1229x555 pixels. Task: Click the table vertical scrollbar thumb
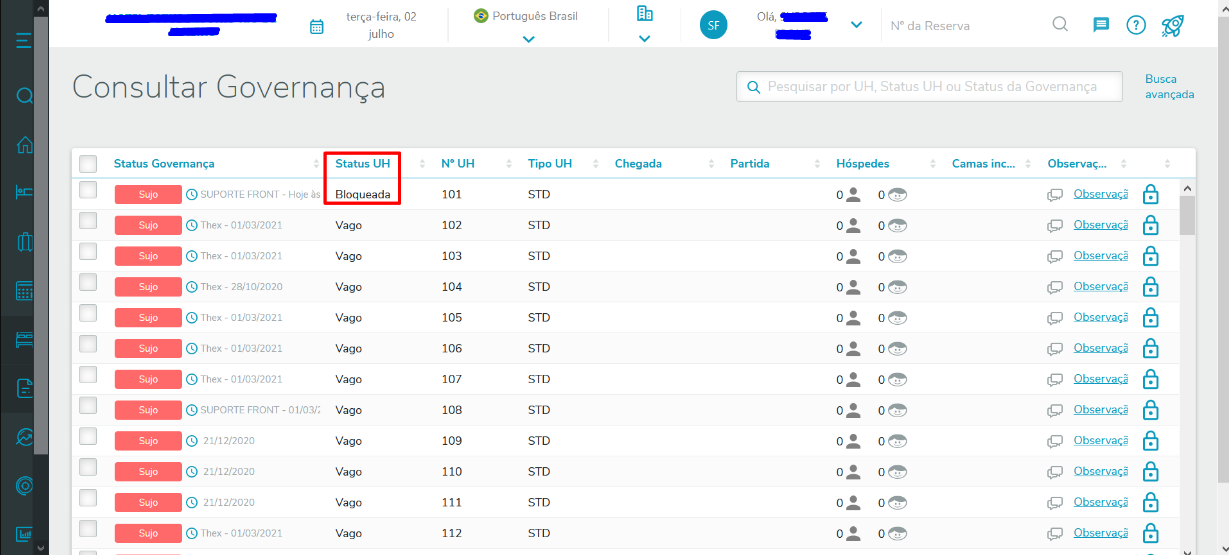point(1187,214)
